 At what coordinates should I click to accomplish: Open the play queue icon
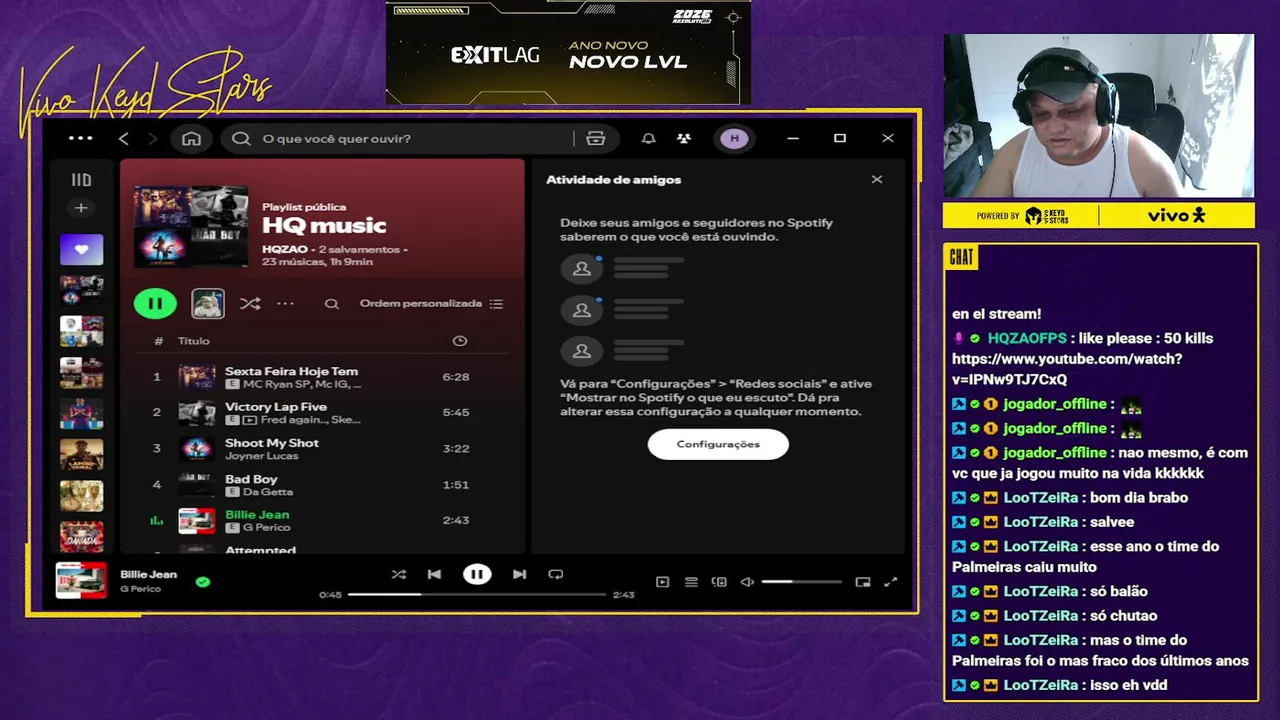click(691, 582)
